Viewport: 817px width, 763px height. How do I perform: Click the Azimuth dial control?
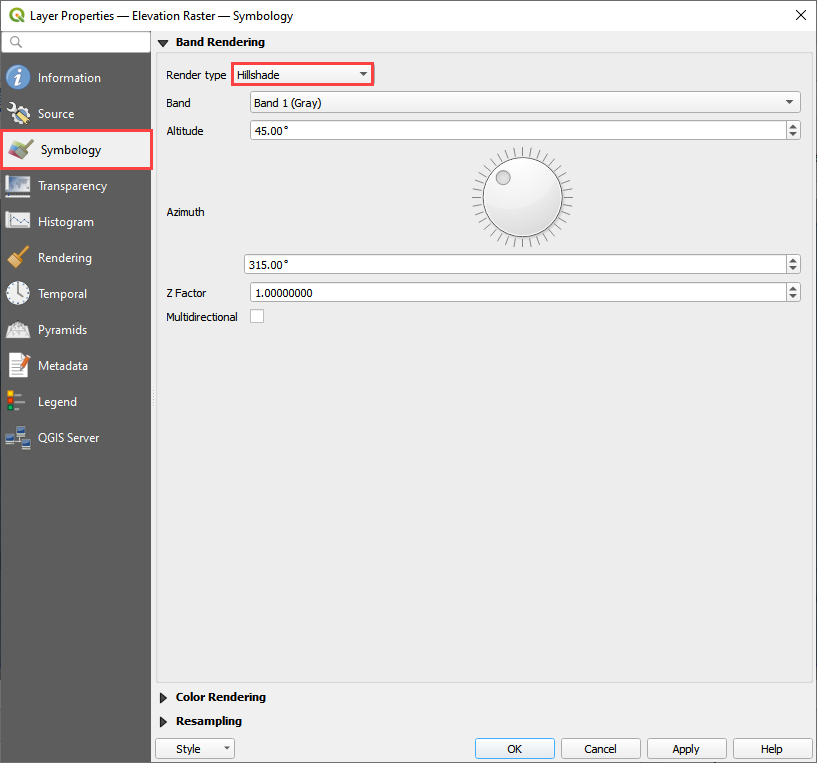tap(522, 196)
